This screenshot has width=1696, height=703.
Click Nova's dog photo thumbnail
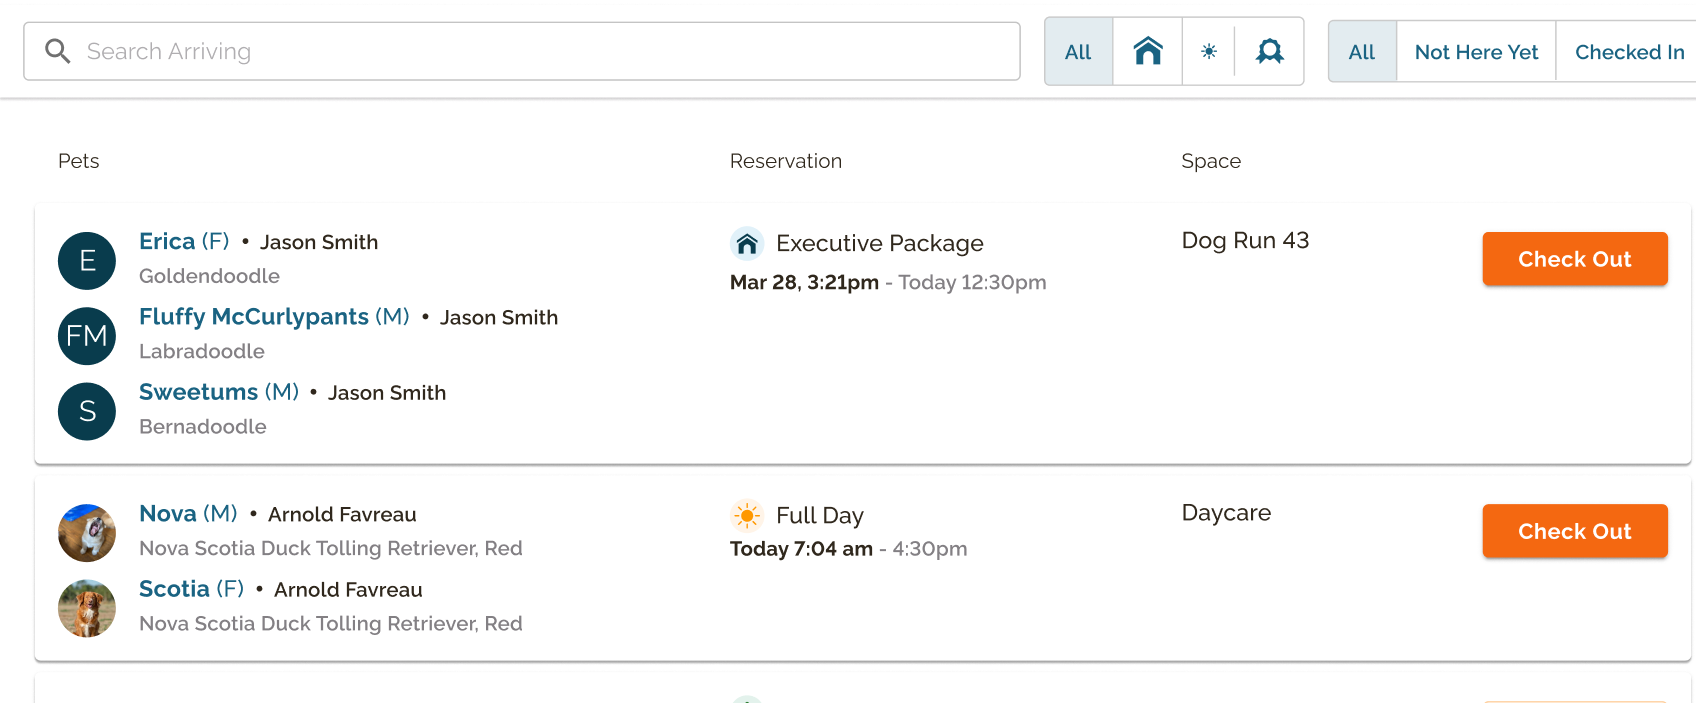click(x=87, y=533)
